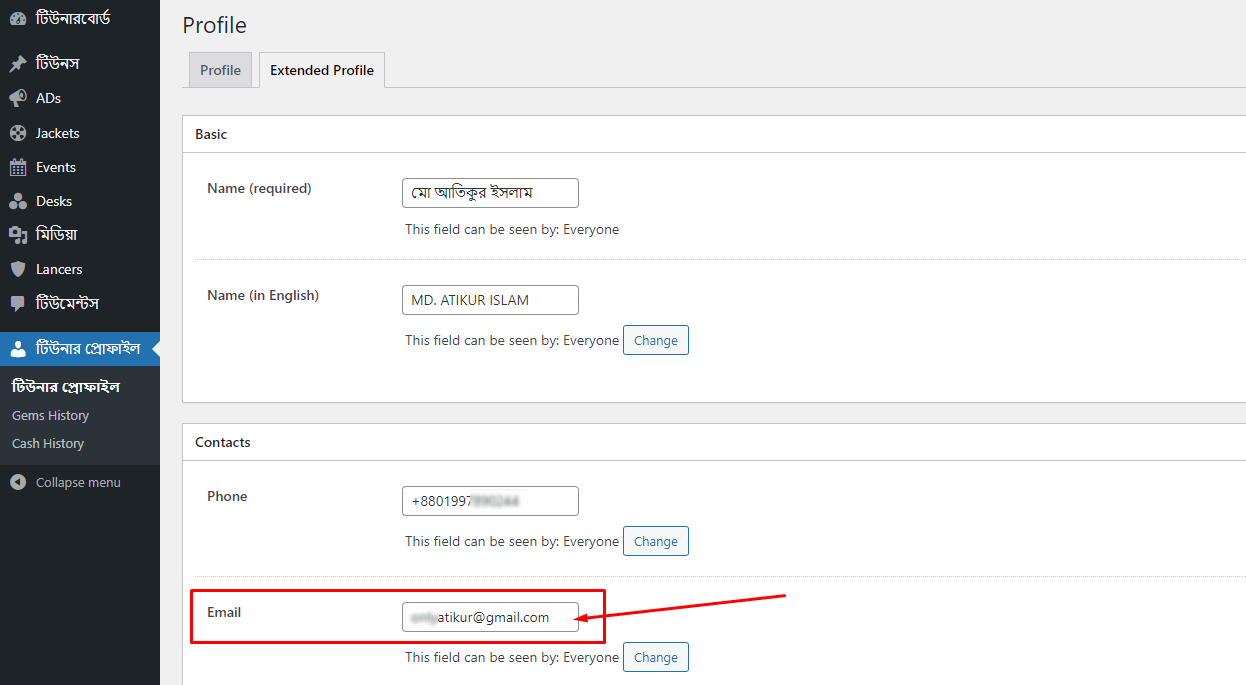This screenshot has width=1246, height=685.
Task: Open টিউনার প্রোফাইল submenu entry
Action: pos(66,387)
